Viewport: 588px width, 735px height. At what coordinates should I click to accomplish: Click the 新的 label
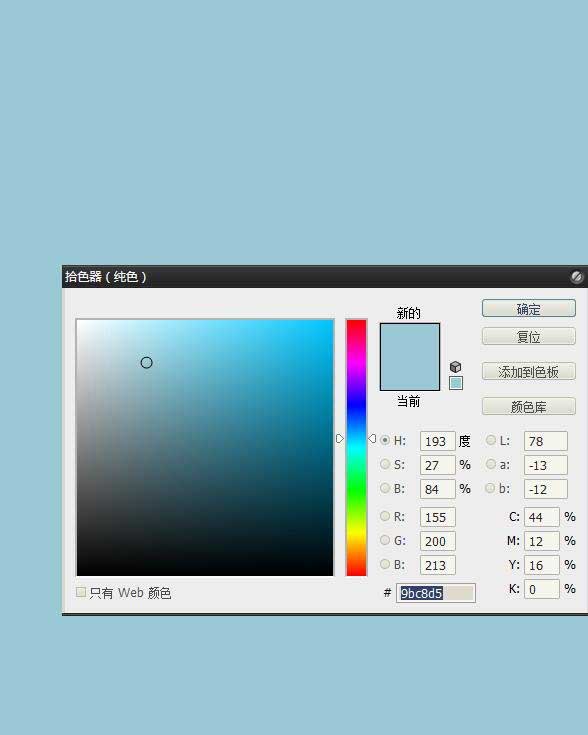408,313
